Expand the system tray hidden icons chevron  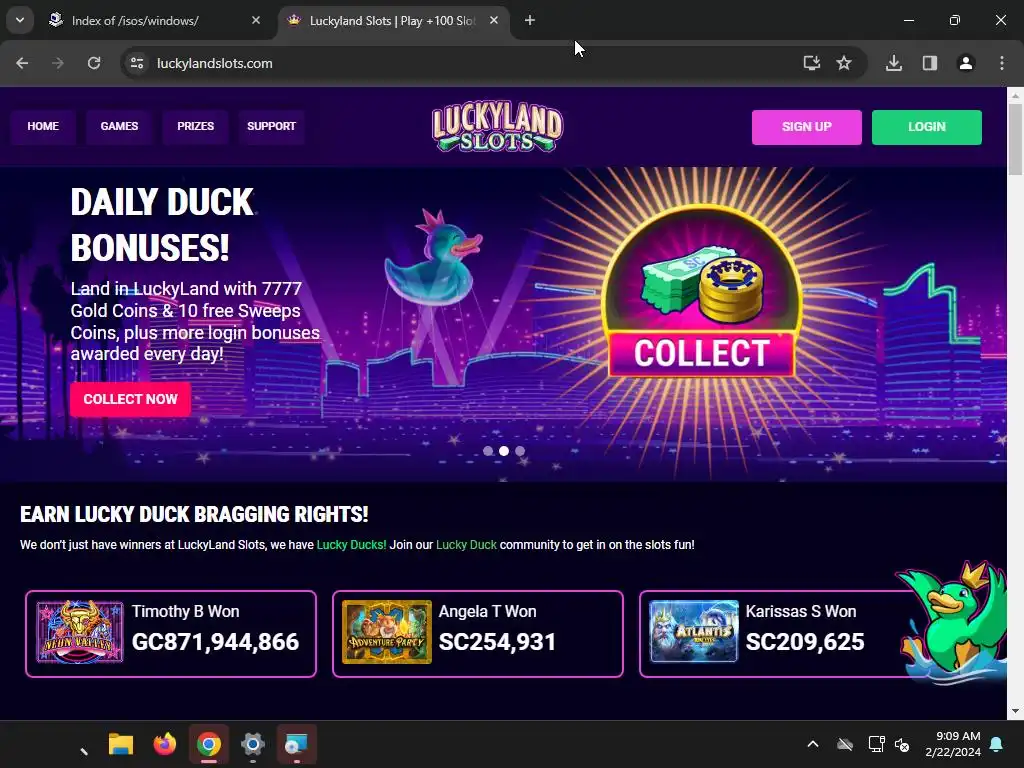pyautogui.click(x=812, y=744)
